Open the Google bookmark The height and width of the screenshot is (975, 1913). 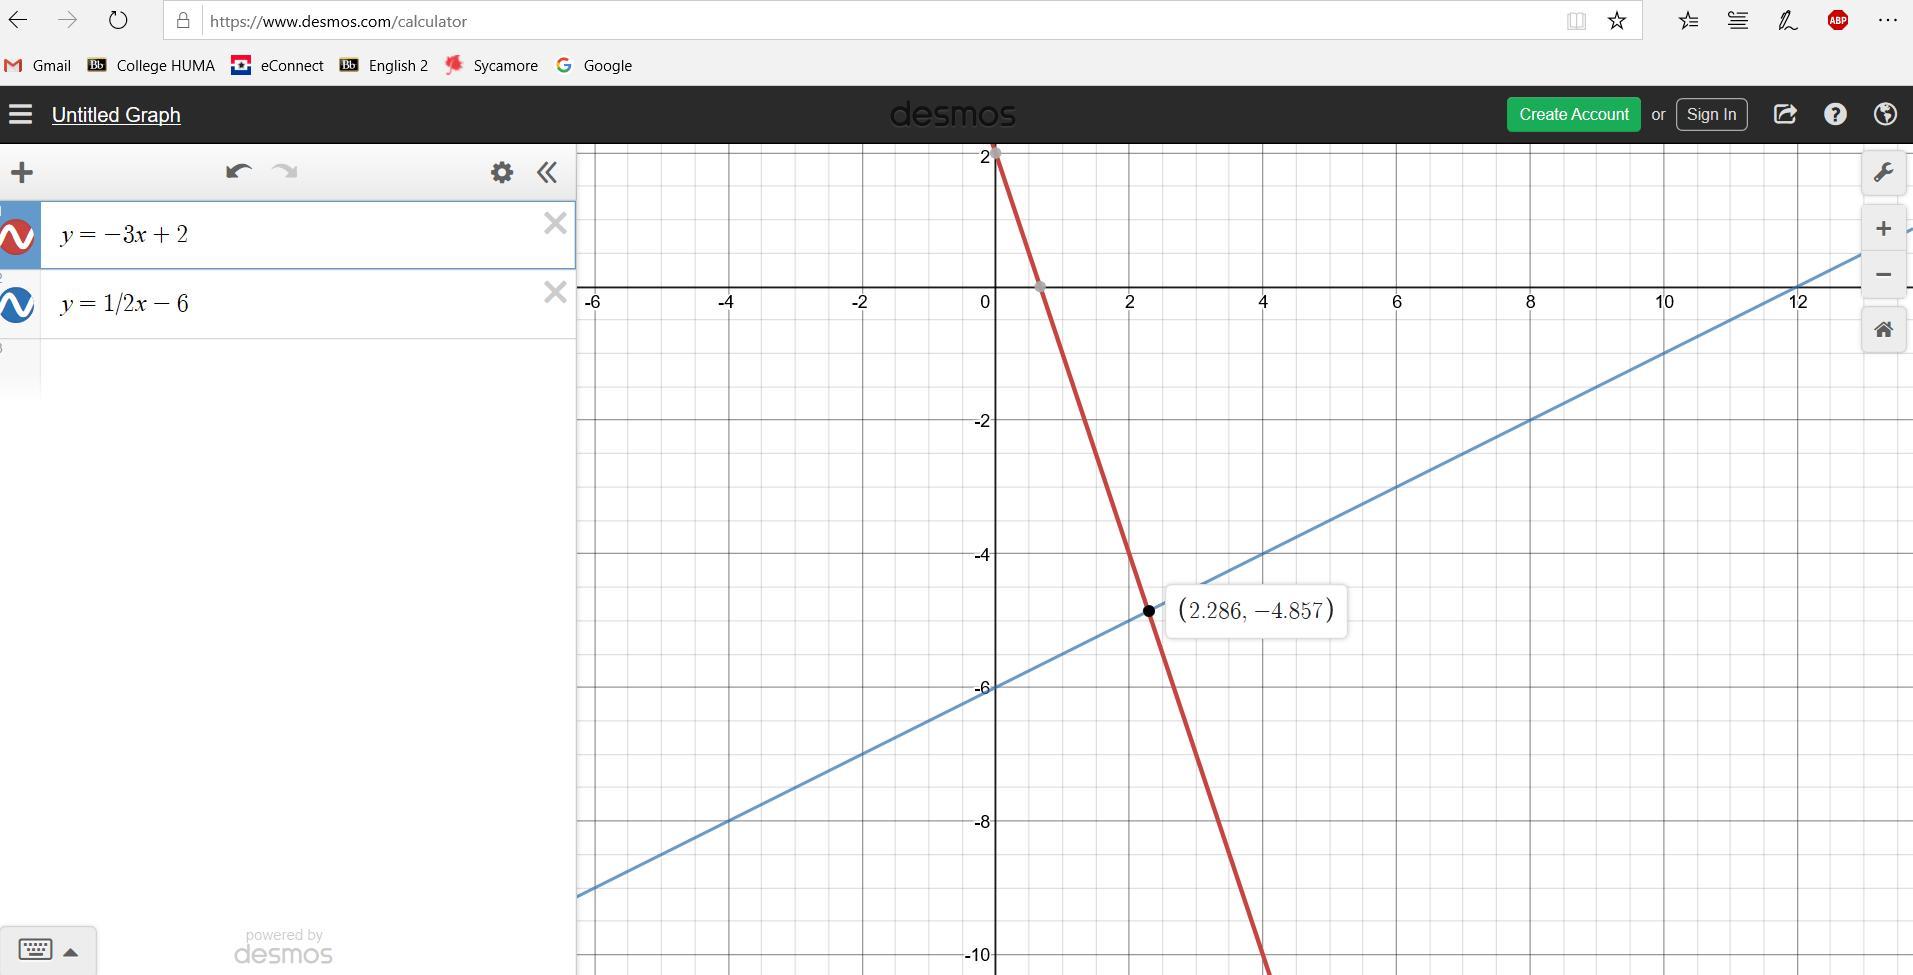594,66
